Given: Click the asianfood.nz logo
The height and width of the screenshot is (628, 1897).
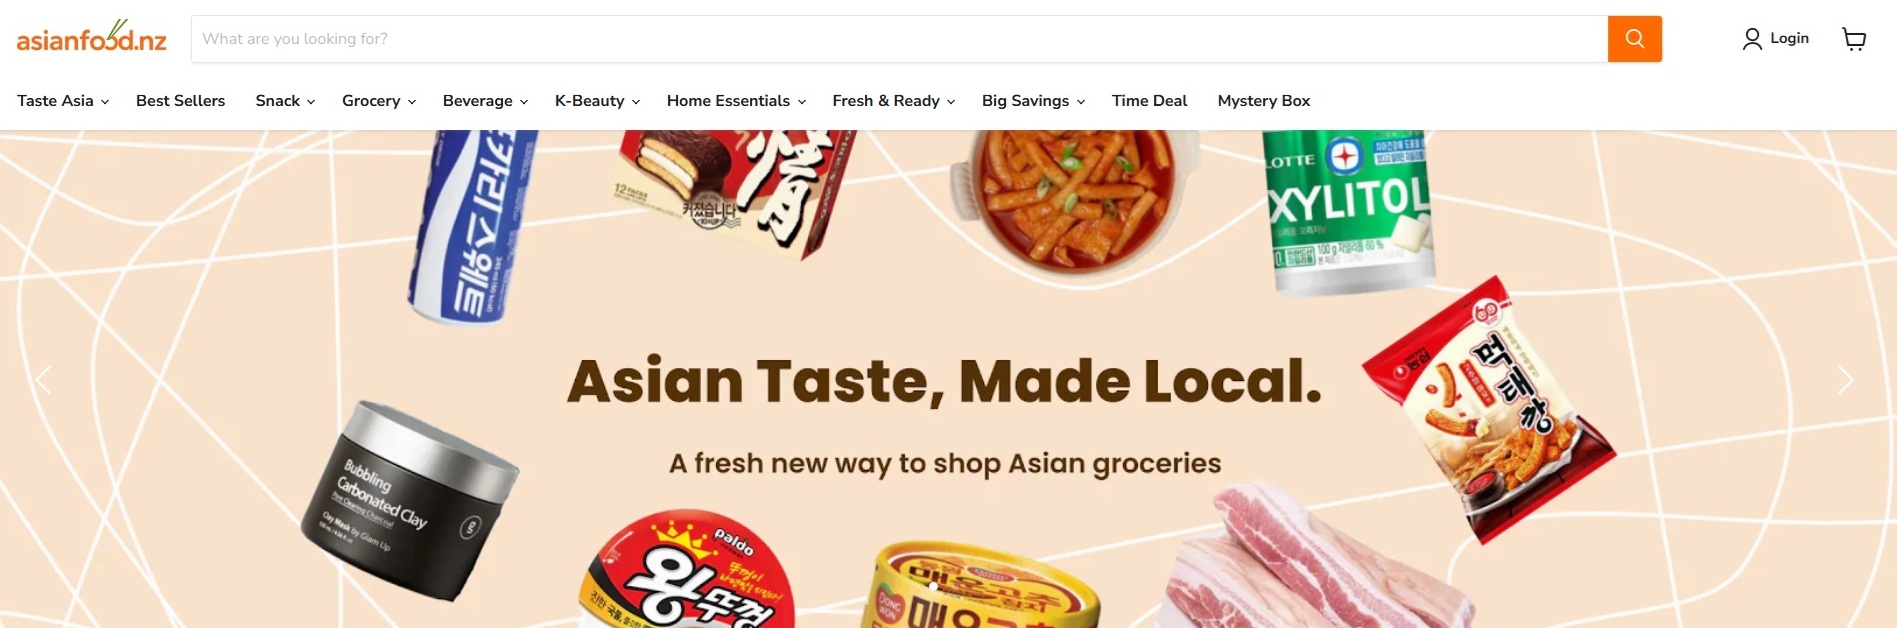Looking at the screenshot, I should pos(92,37).
